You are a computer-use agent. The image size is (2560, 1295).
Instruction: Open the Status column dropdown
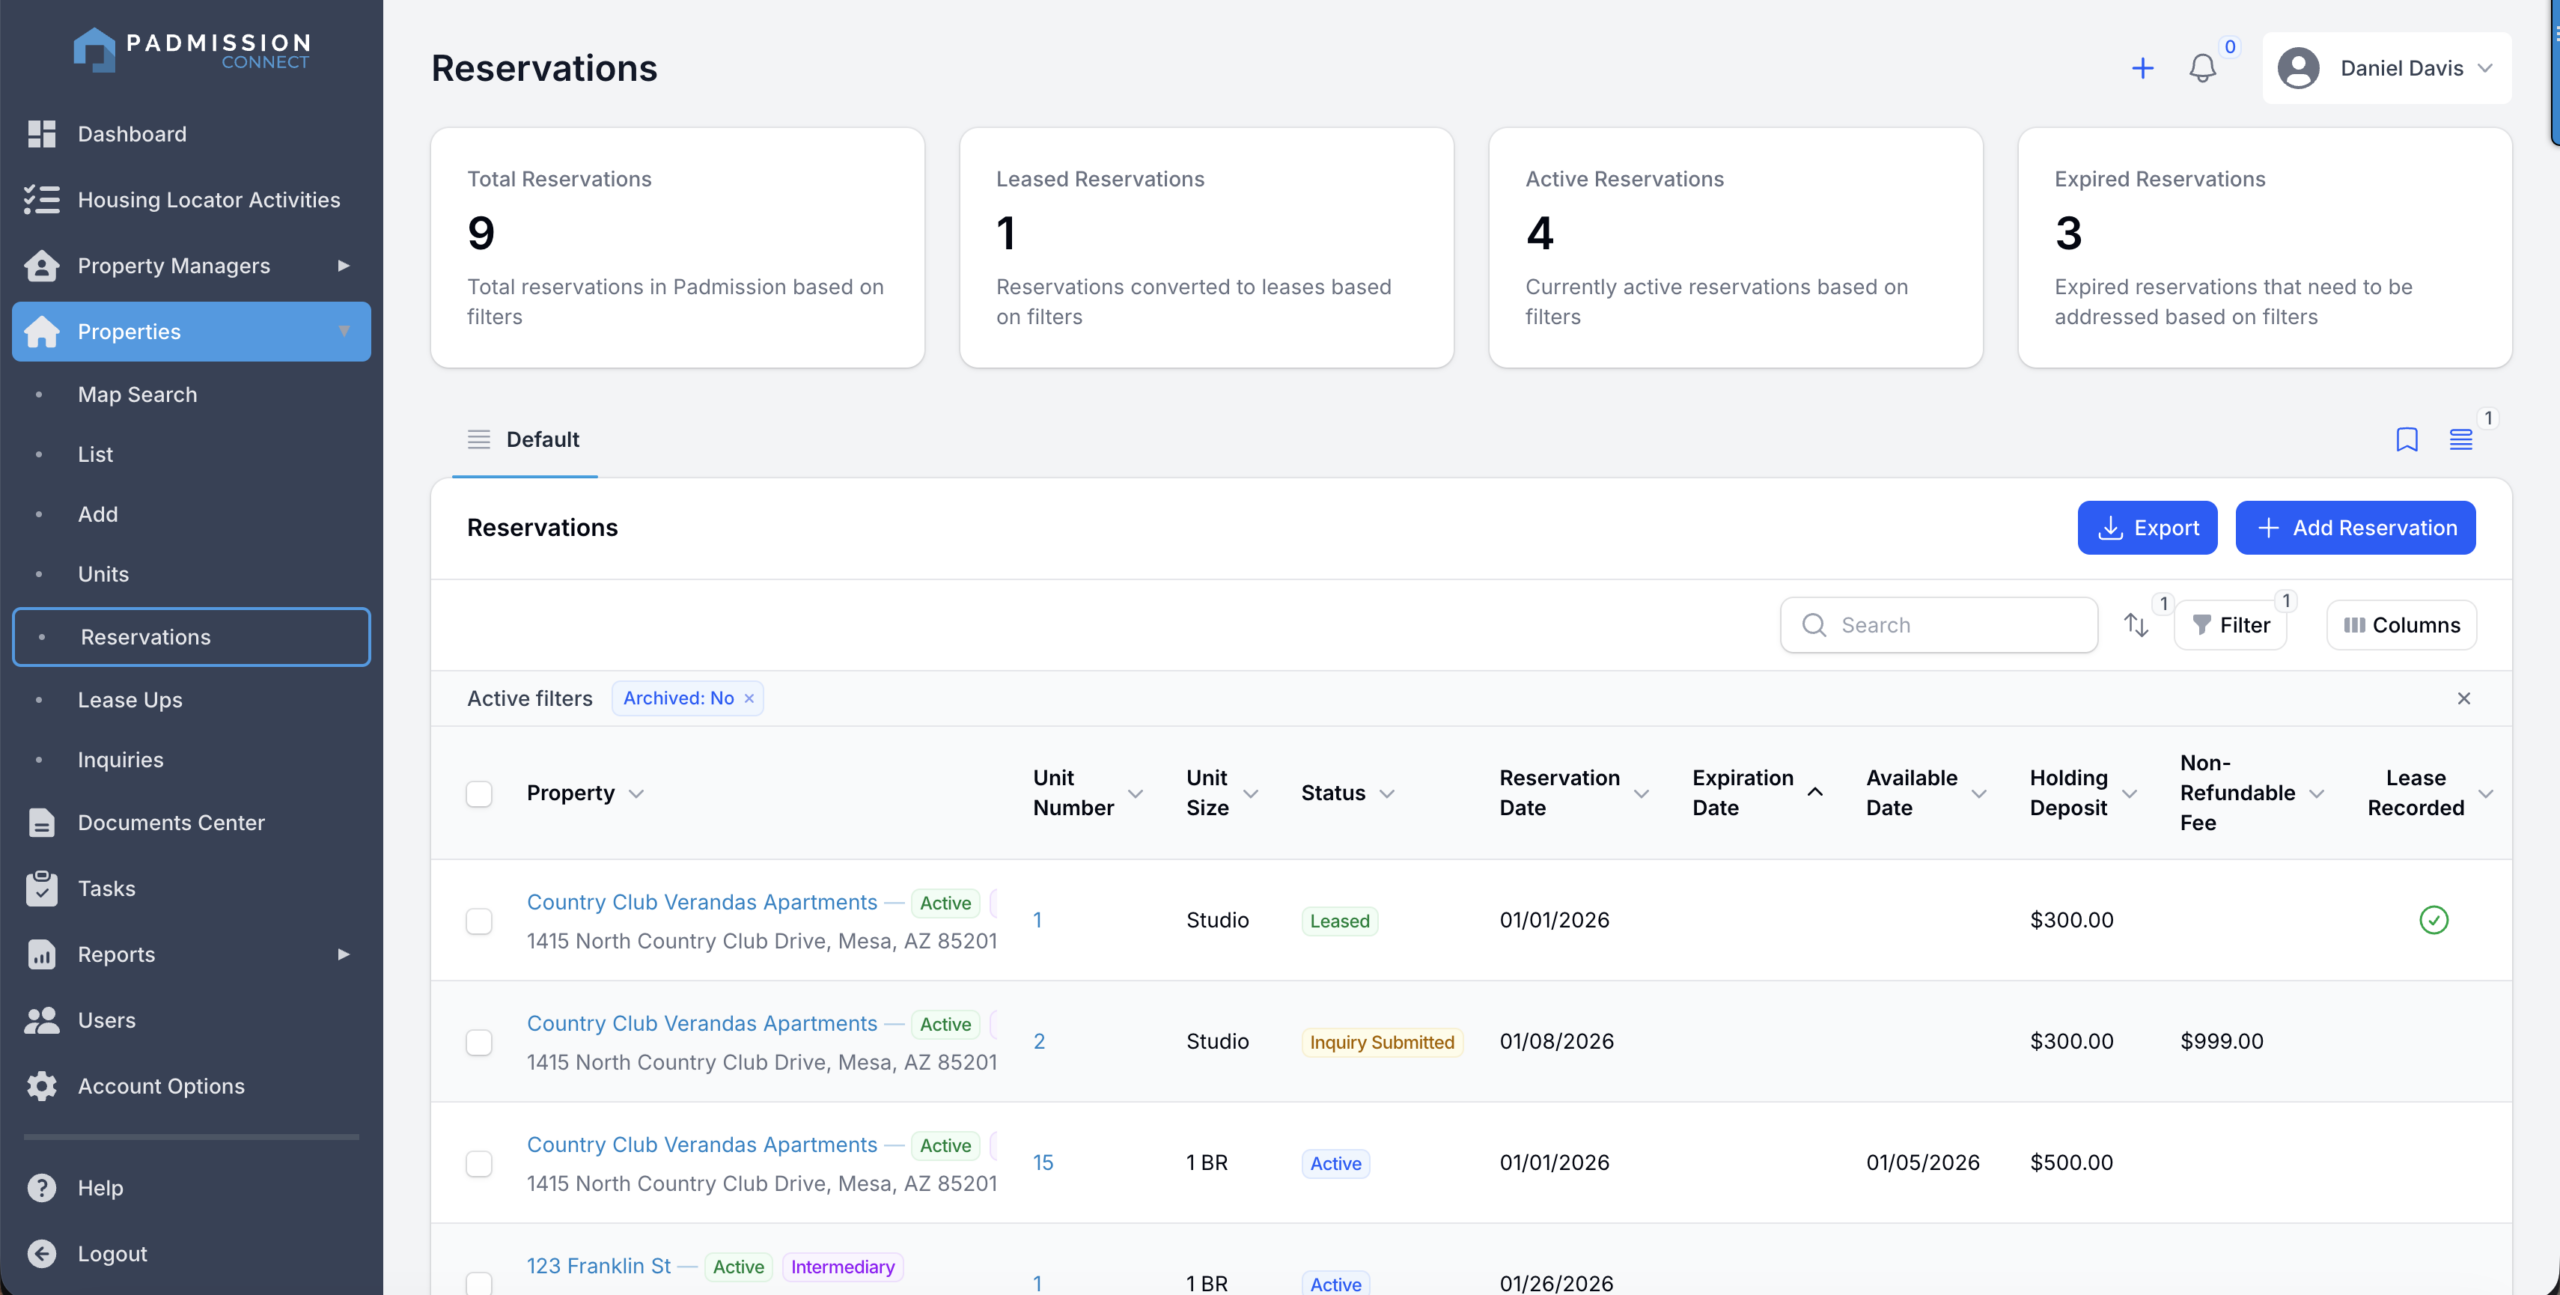(1387, 794)
